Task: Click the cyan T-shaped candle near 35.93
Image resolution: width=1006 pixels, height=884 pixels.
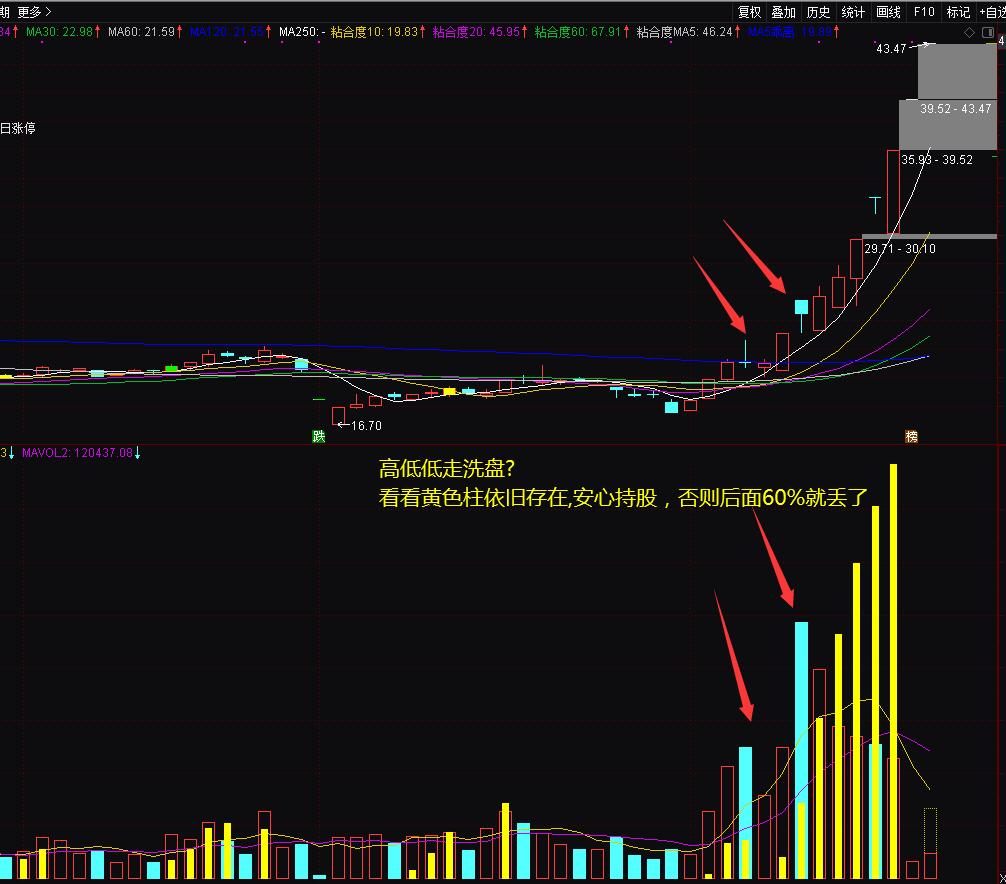Action: click(874, 205)
